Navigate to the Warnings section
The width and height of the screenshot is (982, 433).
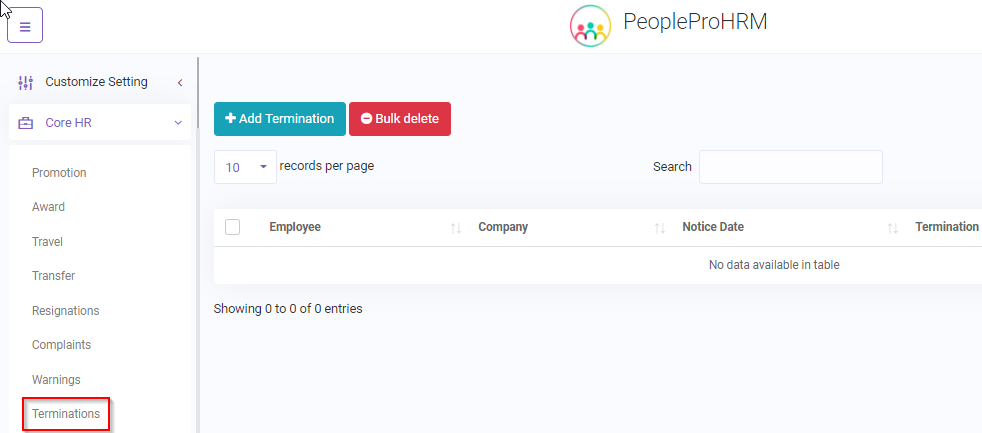56,380
